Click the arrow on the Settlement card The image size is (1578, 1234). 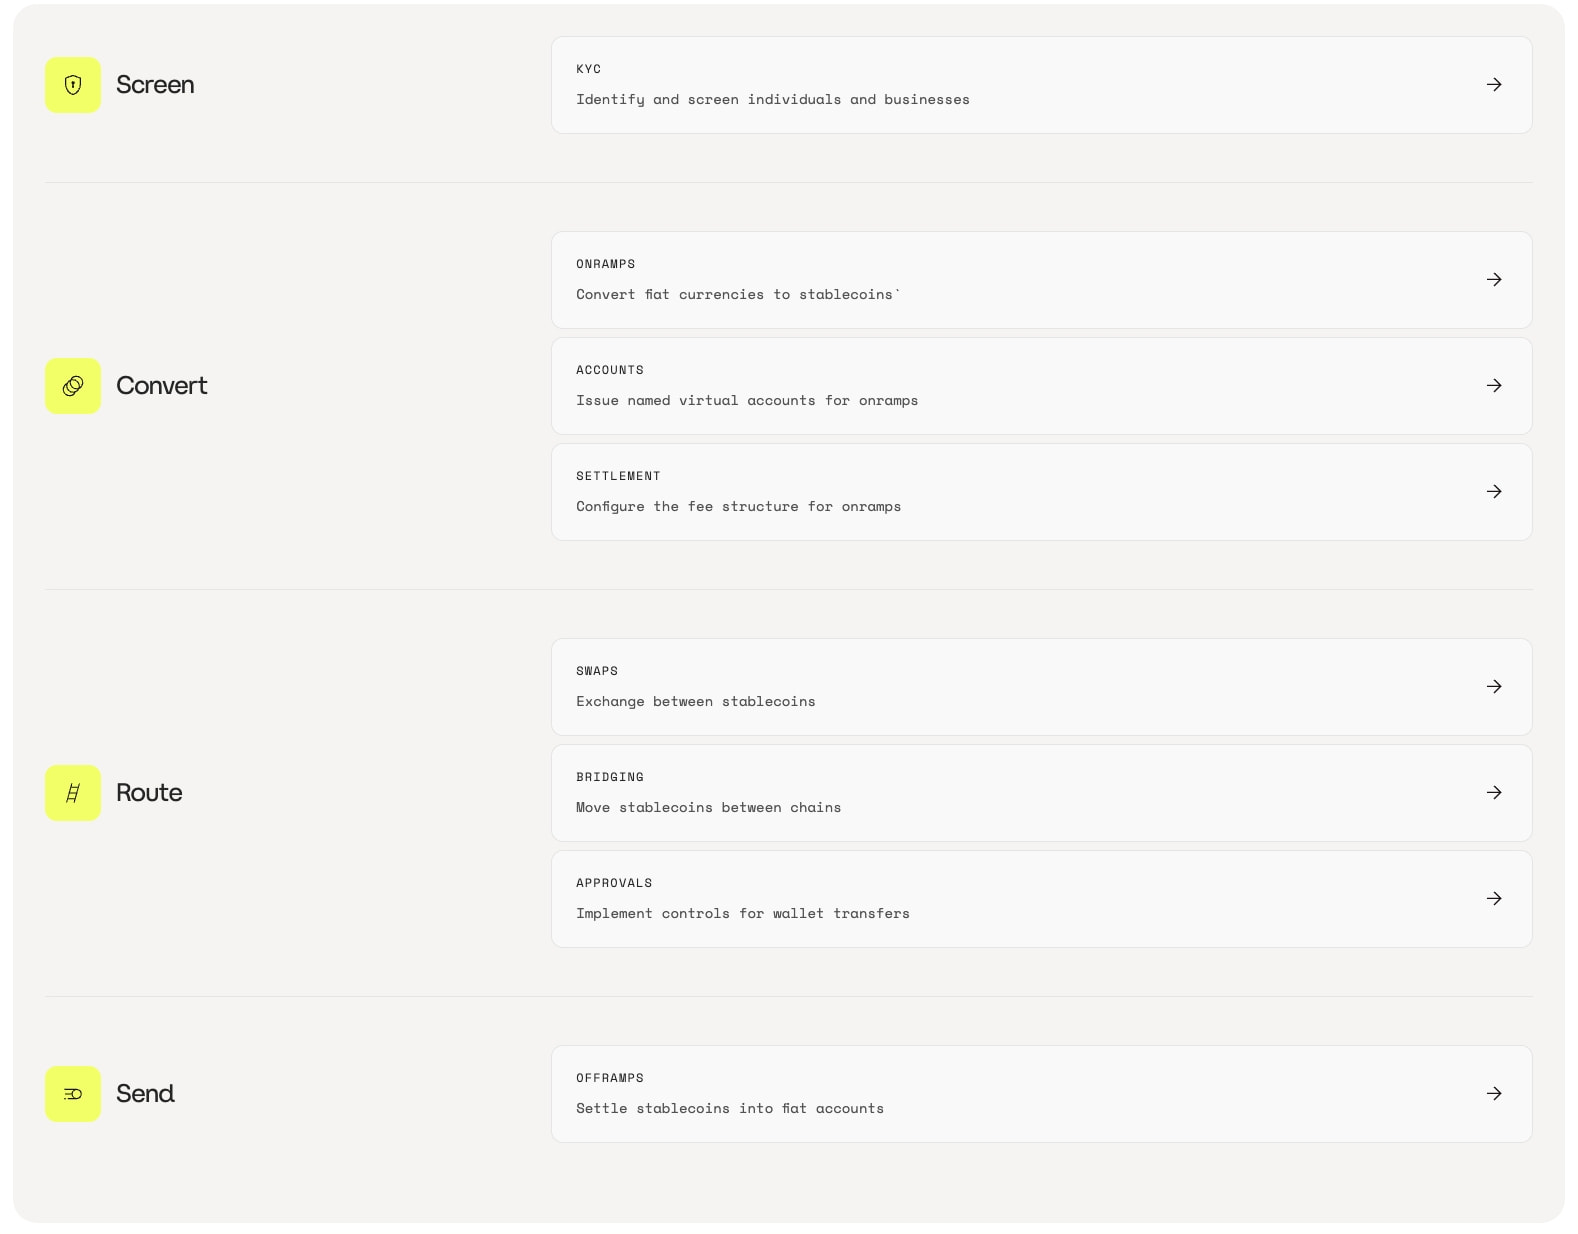coord(1494,492)
